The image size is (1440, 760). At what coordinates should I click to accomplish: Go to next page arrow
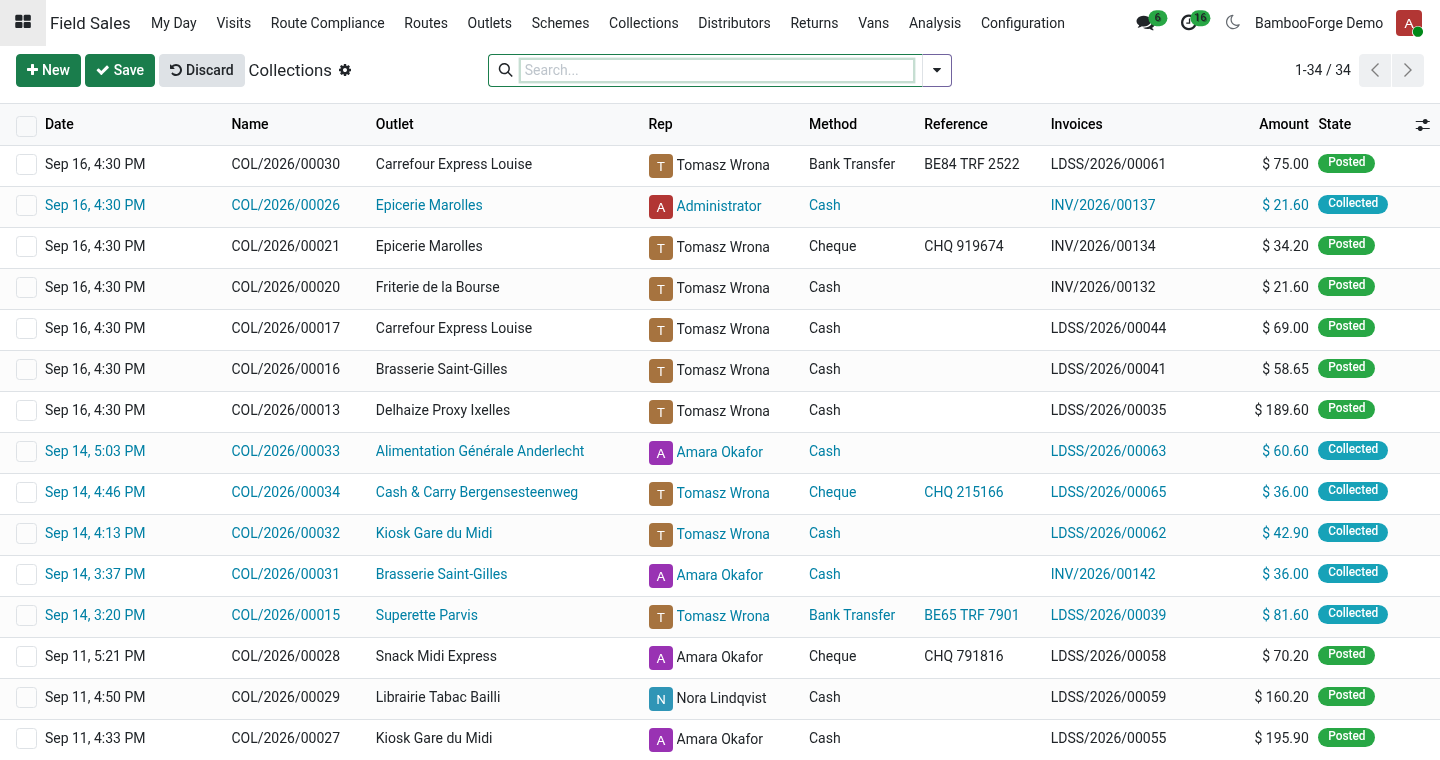pos(1407,70)
